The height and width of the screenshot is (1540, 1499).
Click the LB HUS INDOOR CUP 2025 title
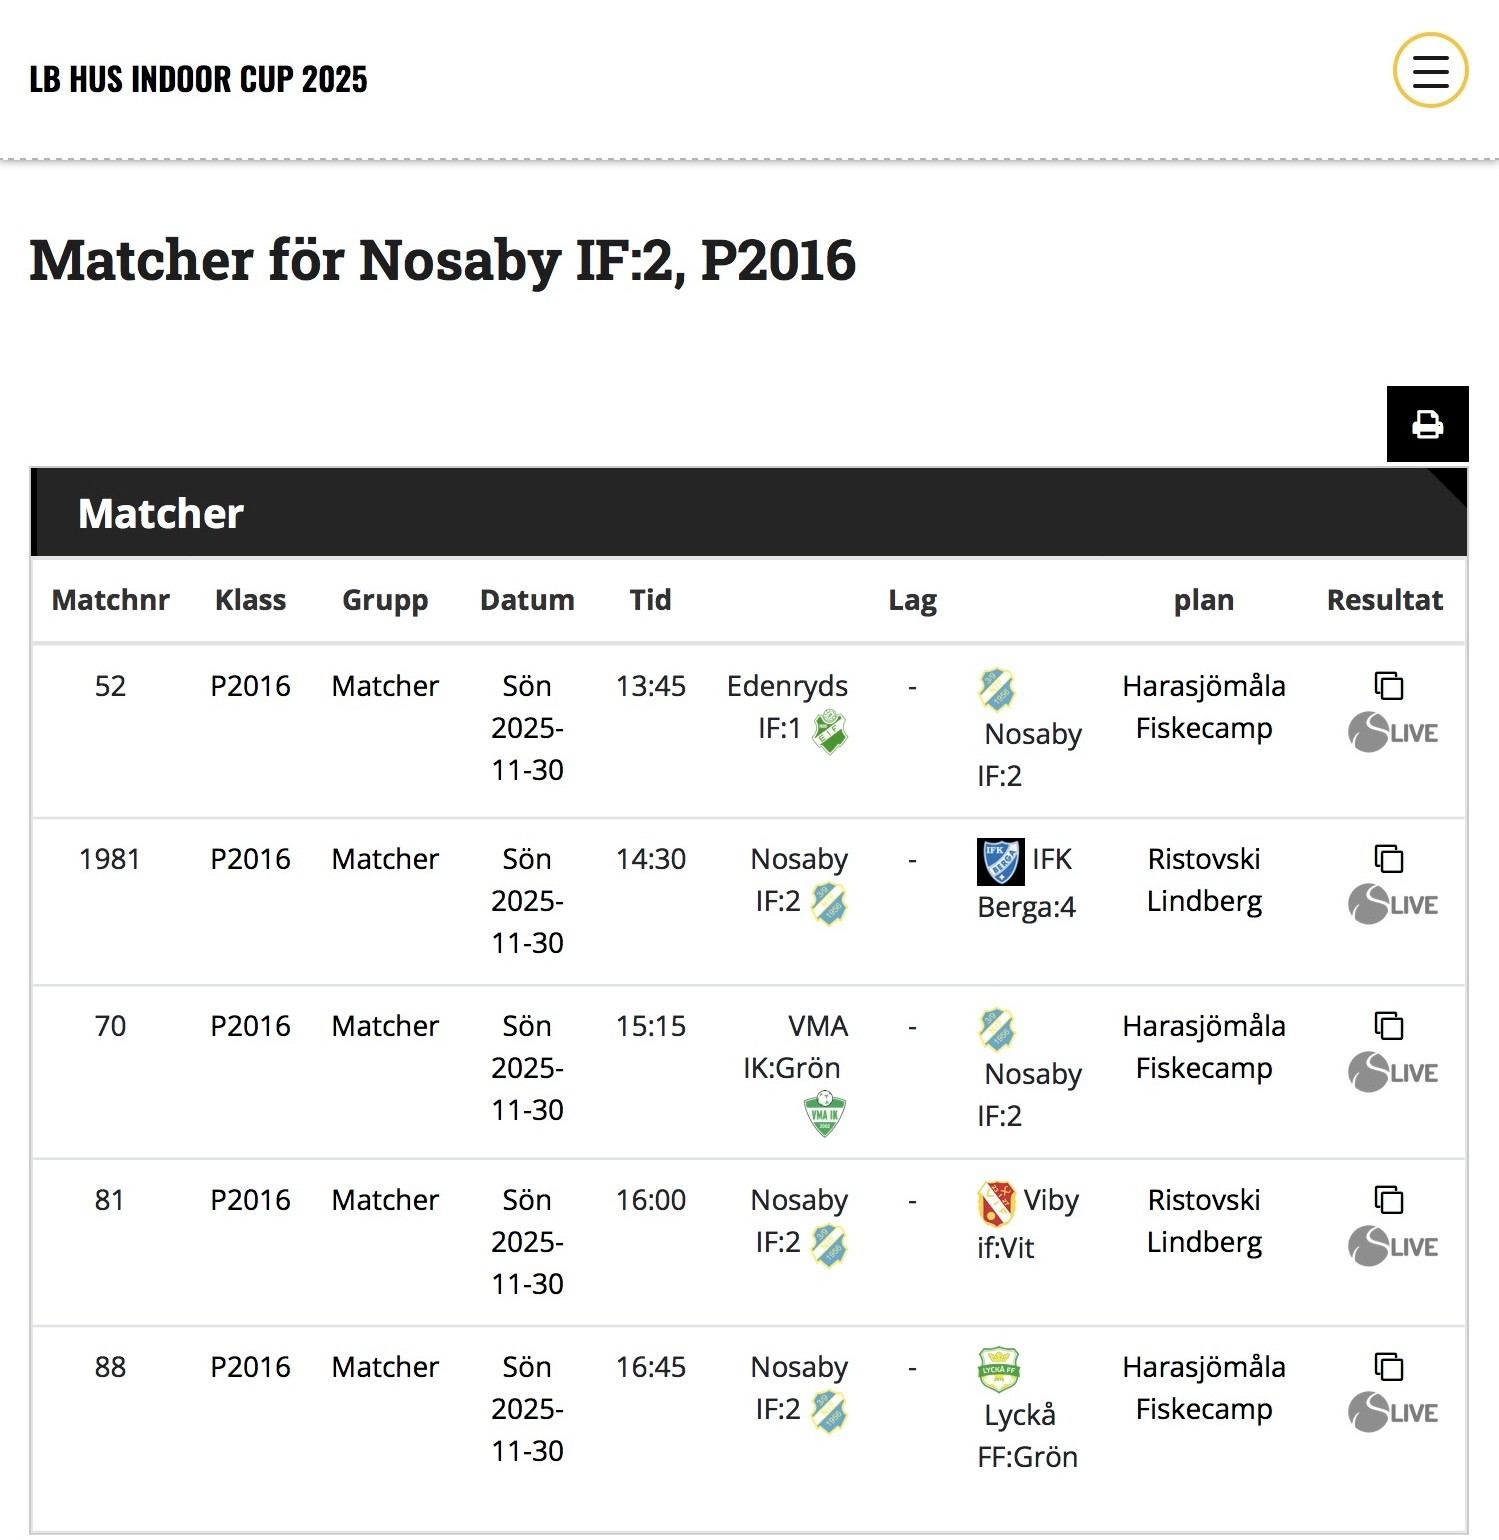pos(198,79)
